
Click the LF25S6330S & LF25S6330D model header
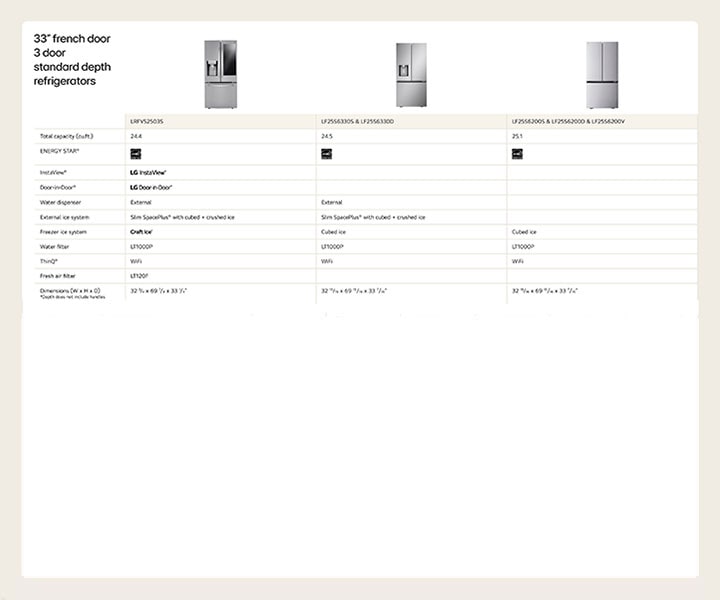pos(358,122)
